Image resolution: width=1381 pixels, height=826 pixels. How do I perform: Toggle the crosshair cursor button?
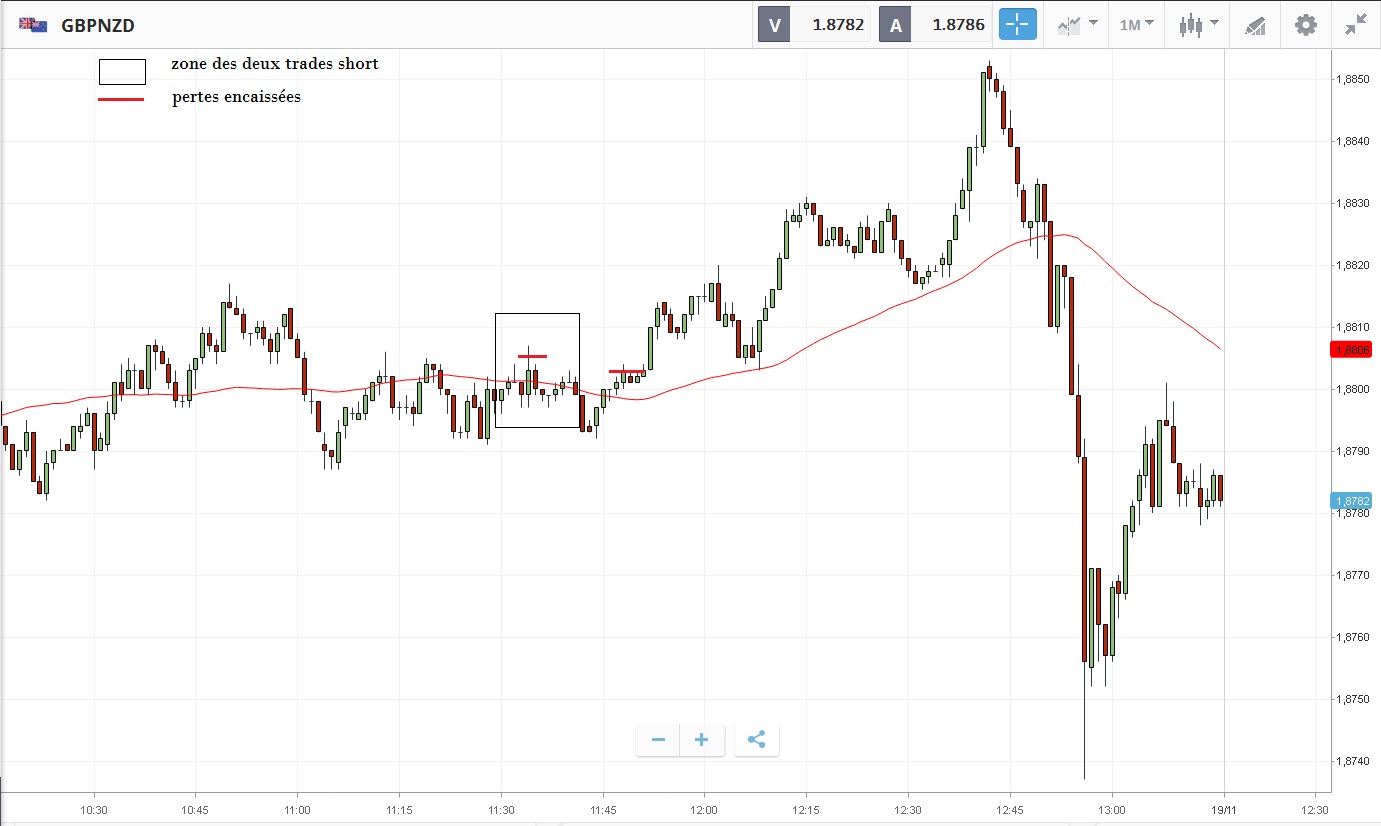coord(1017,25)
